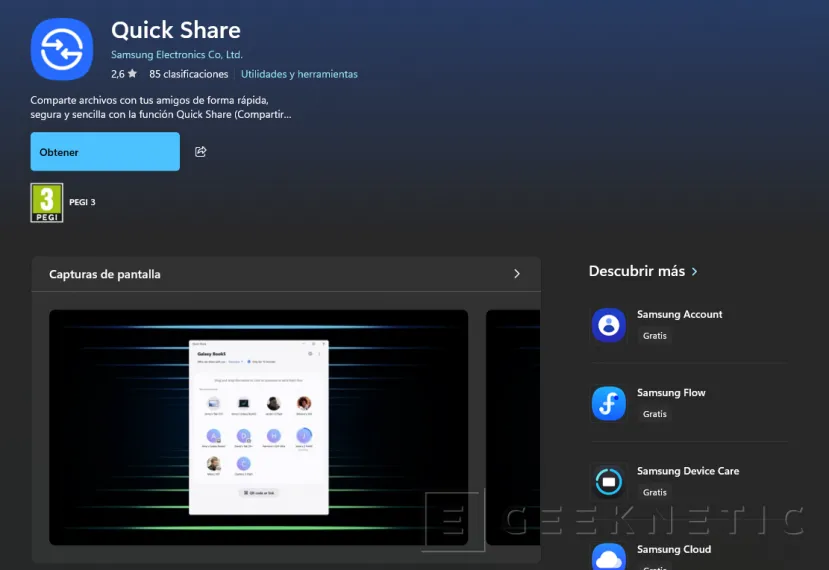Expand the Capturas de pantalla section chevron

point(517,274)
